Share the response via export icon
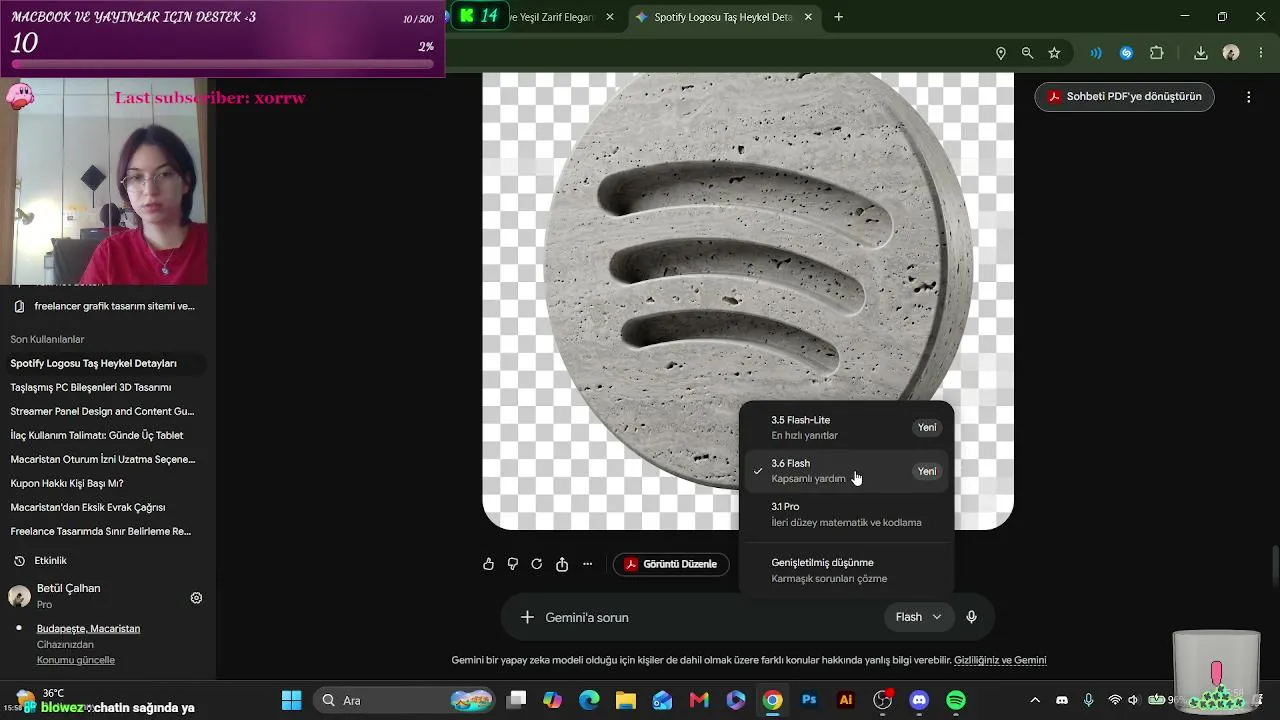Screen dimensions: 1280x720 [x=562, y=564]
